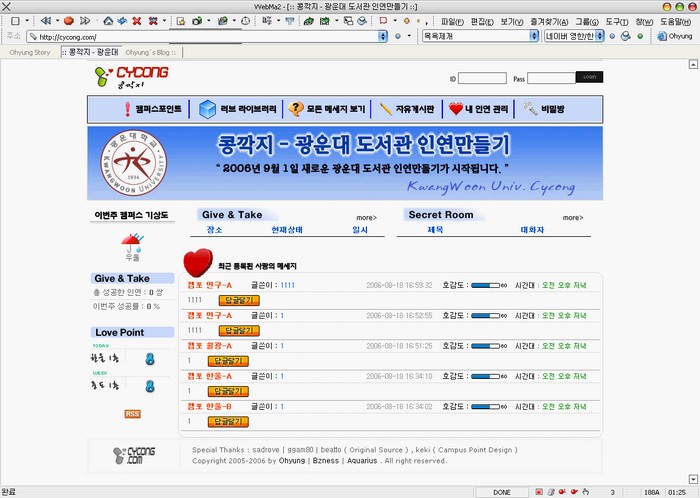Click the Pass input field
The width and height of the screenshot is (700, 498).
(551, 79)
